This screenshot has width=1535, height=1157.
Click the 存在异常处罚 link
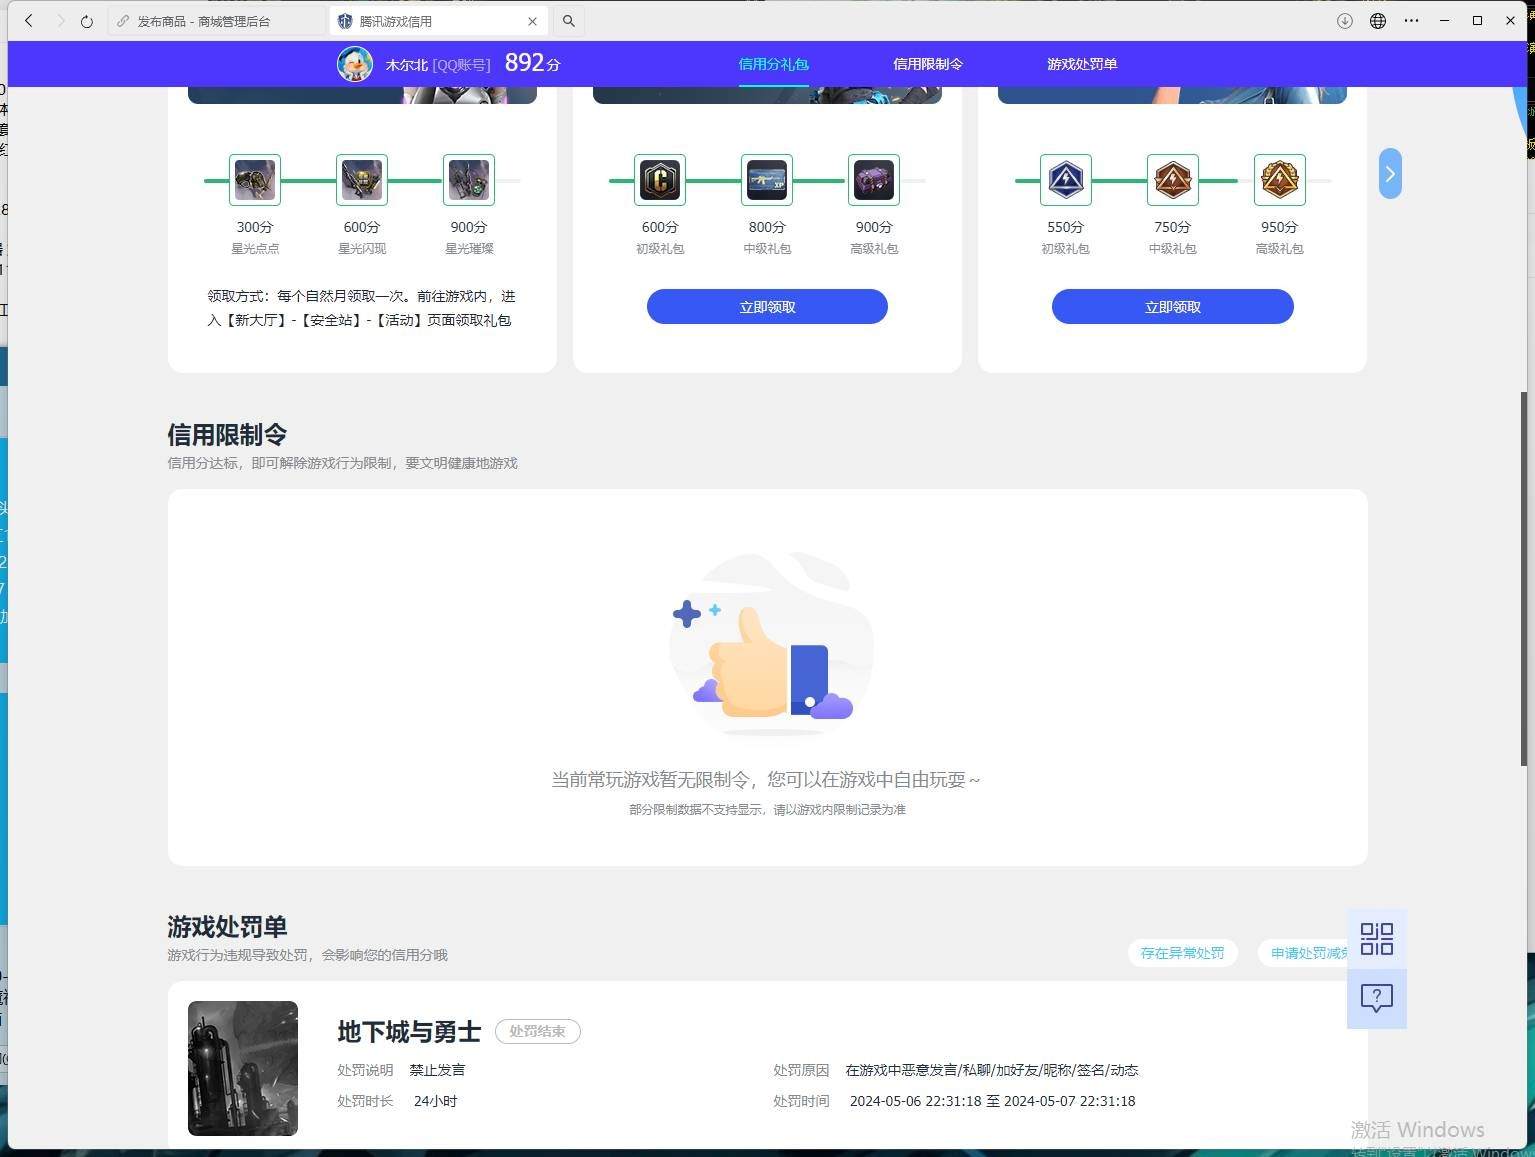[x=1182, y=953]
